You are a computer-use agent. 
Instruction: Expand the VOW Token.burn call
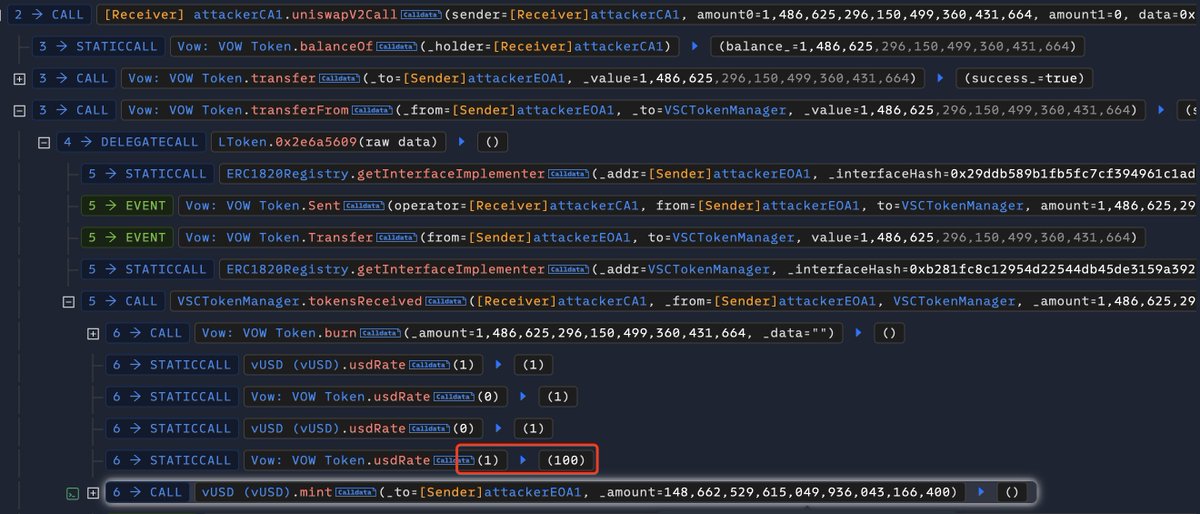point(94,333)
